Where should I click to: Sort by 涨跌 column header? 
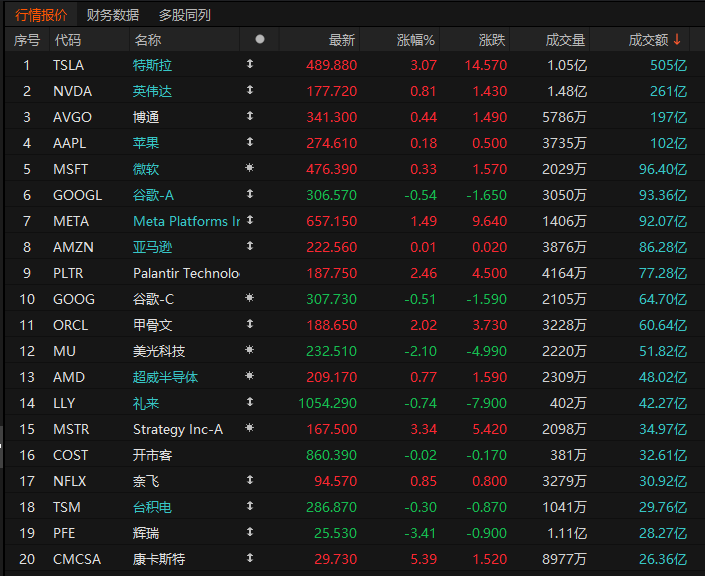[x=492, y=40]
